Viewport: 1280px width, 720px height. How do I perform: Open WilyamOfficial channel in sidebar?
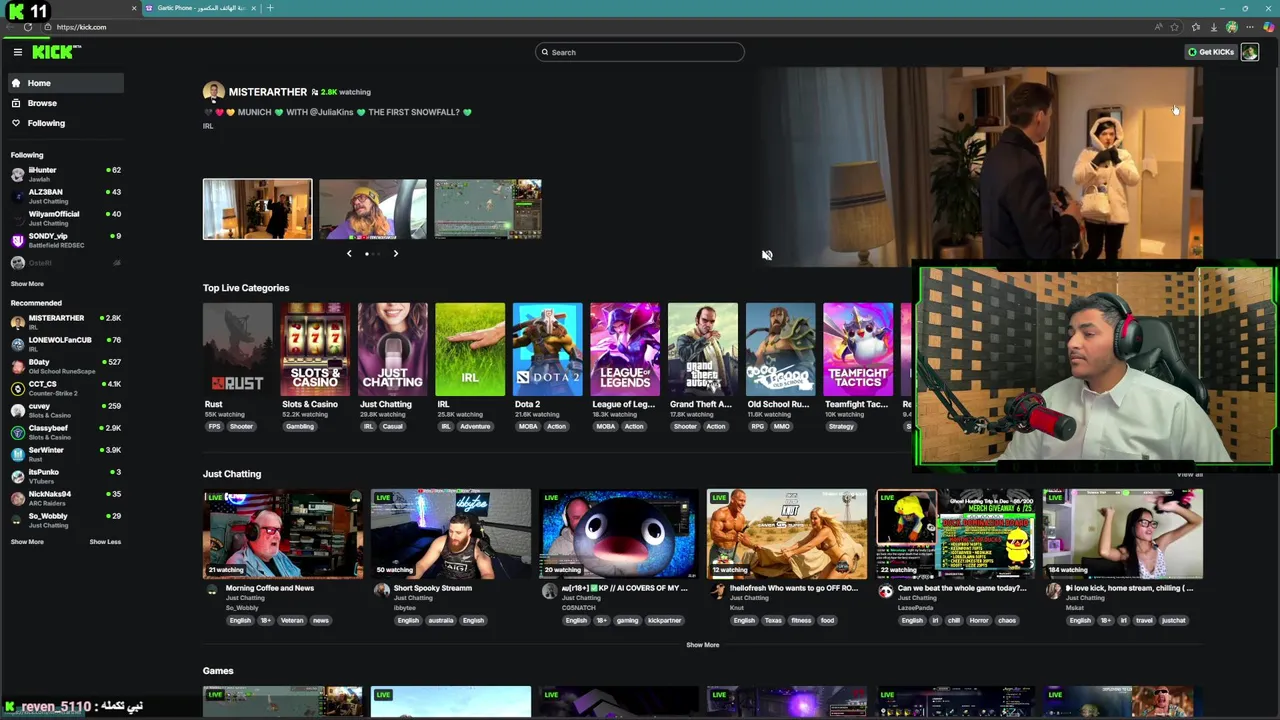65,218
